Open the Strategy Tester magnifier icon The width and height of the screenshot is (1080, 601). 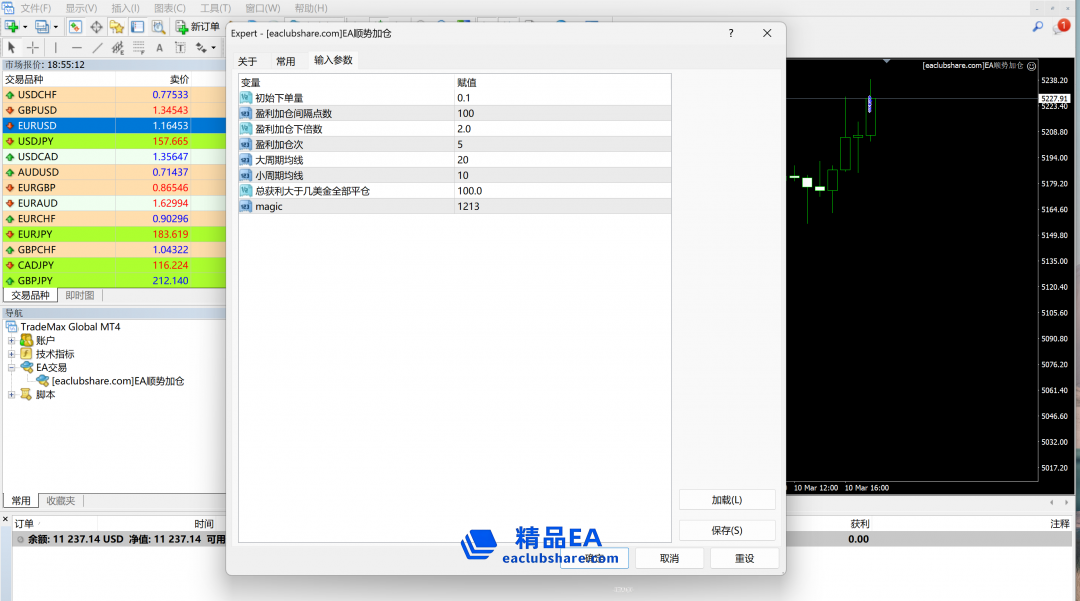[158, 27]
